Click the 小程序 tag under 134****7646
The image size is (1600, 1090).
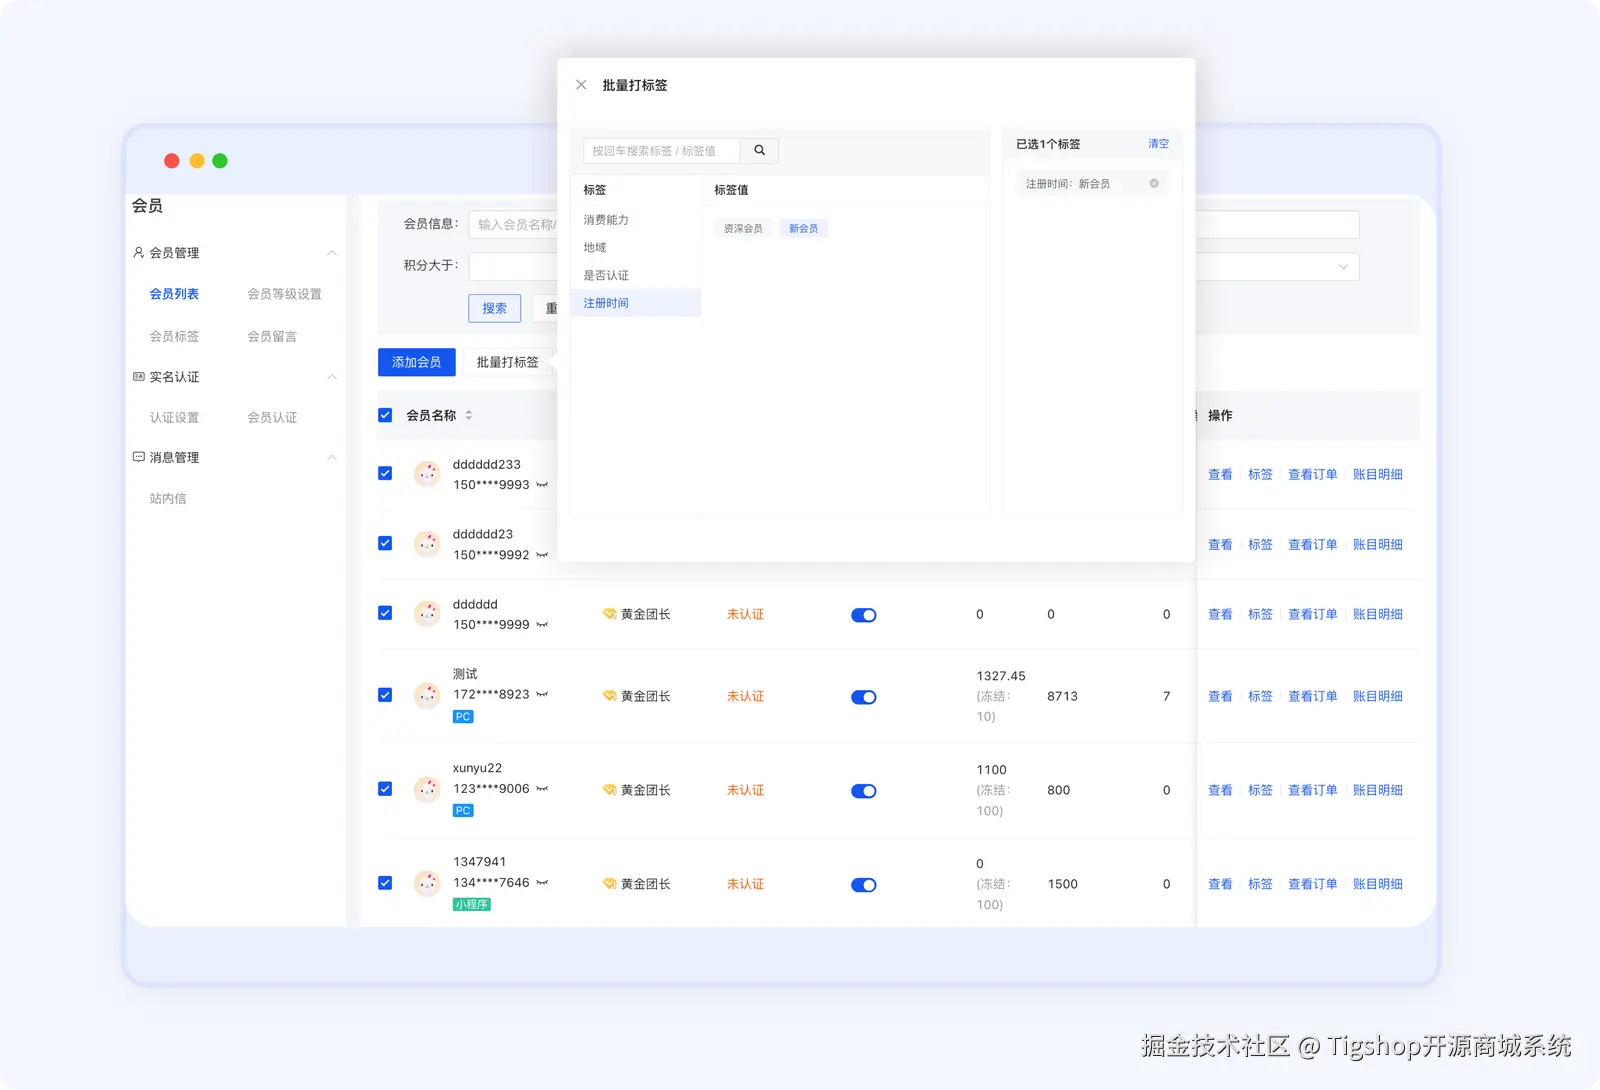472,905
